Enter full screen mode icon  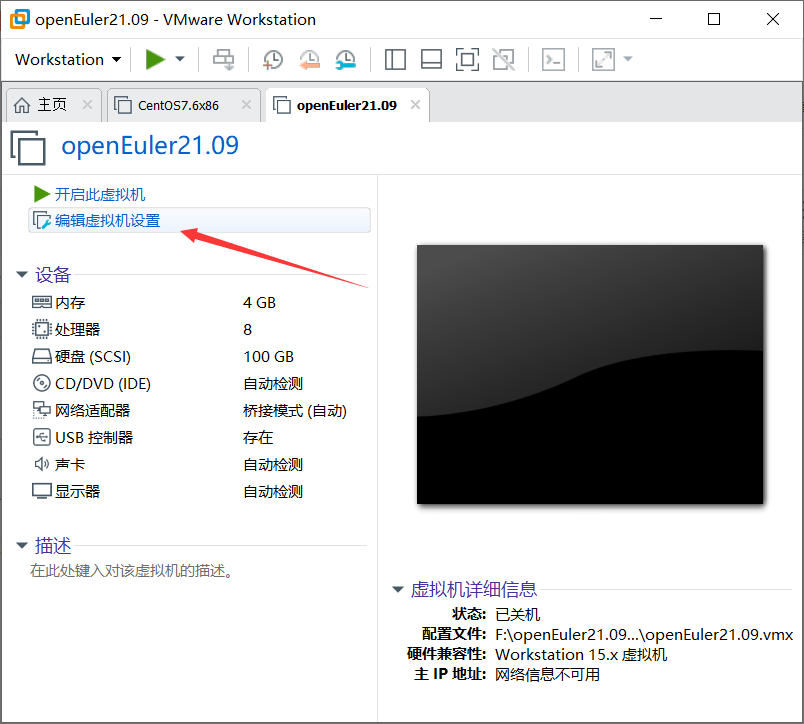(467, 59)
